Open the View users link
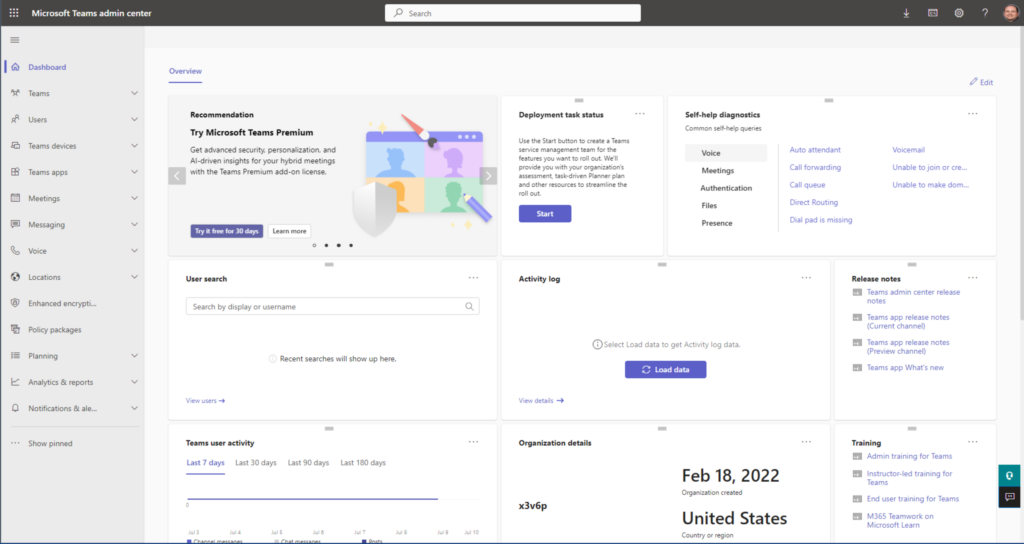This screenshot has height=544, width=1024. tap(205, 400)
